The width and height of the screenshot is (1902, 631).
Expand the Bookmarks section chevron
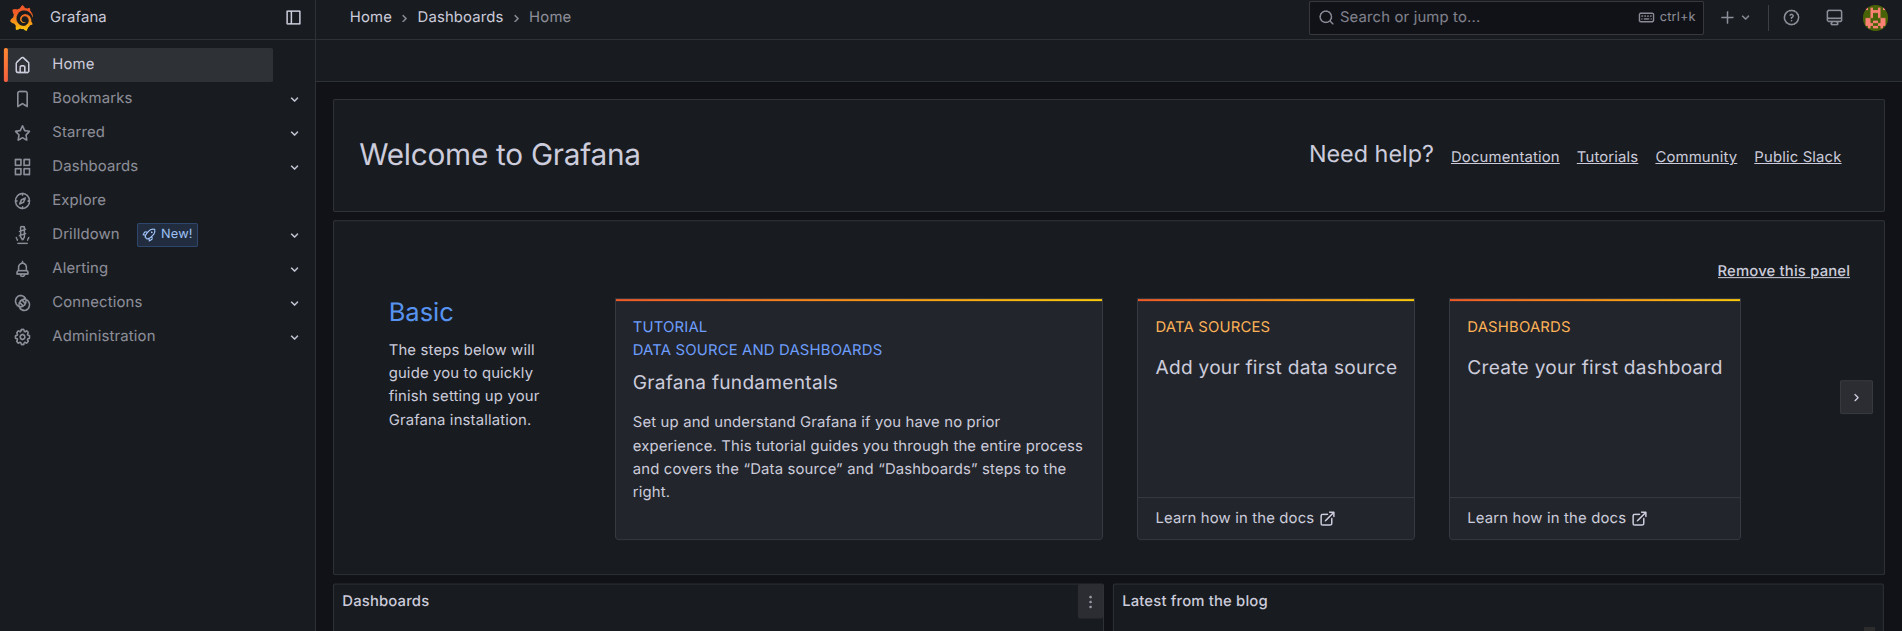click(294, 99)
